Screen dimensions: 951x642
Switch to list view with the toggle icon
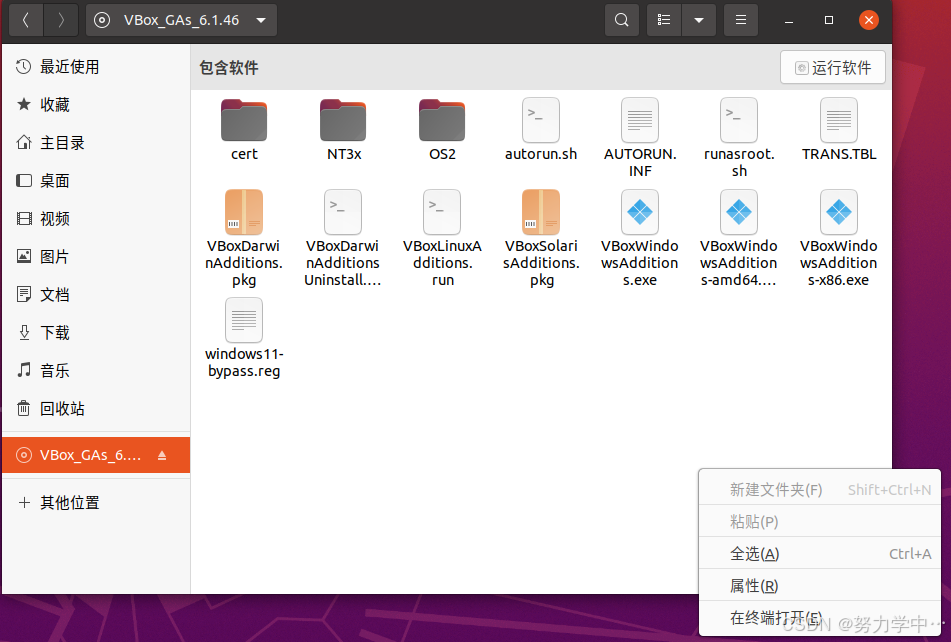(664, 20)
